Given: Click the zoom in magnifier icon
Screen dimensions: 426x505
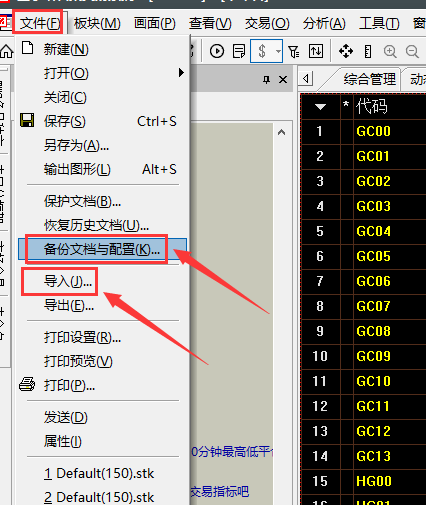Looking at the screenshot, I should click(390, 51).
